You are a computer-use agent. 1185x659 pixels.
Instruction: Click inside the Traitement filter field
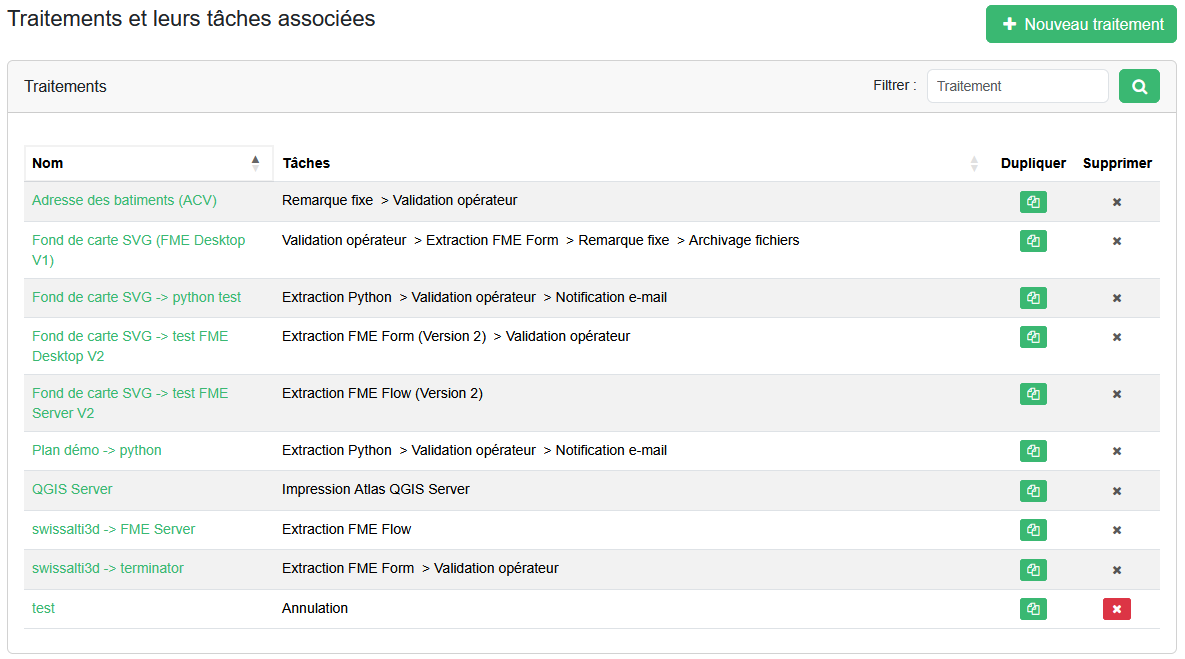1017,86
